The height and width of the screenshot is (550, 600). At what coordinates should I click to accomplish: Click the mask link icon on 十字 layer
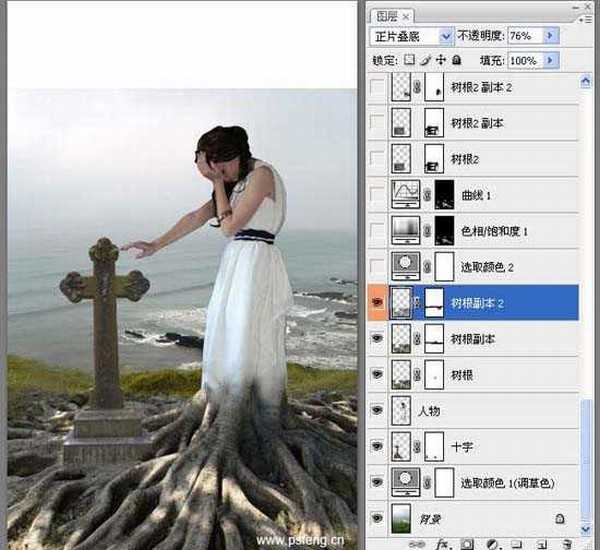[x=417, y=446]
